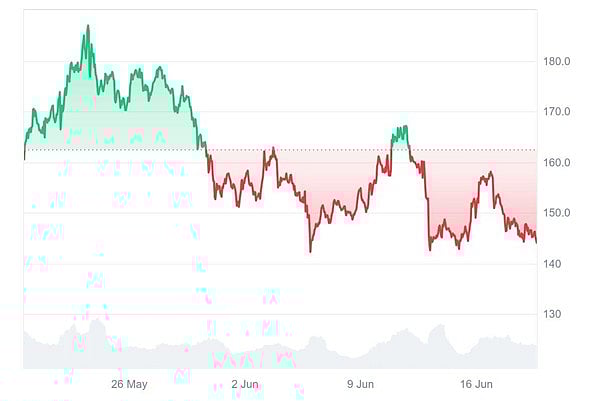Click the lowest dip between 2 Jun and 9 Jun
The image size is (602, 401).
click(x=310, y=250)
